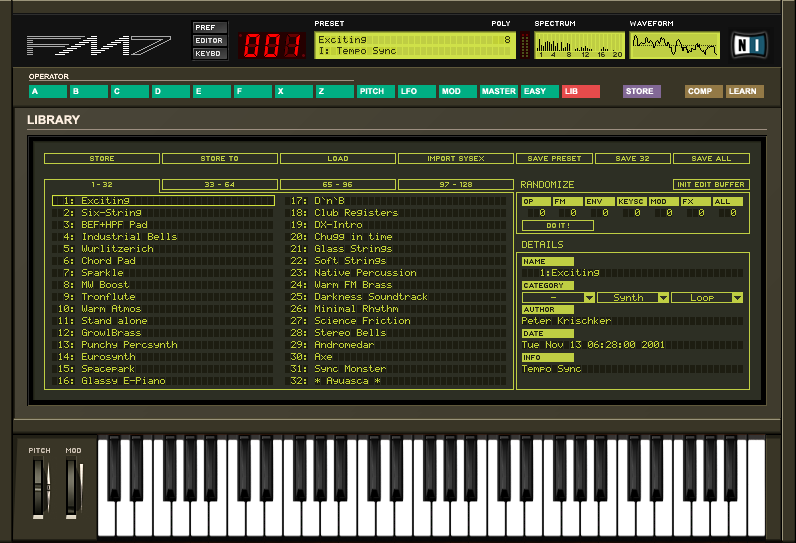The height and width of the screenshot is (543, 796).
Task: Switch to presets 97 - 128 tab
Action: point(456,185)
